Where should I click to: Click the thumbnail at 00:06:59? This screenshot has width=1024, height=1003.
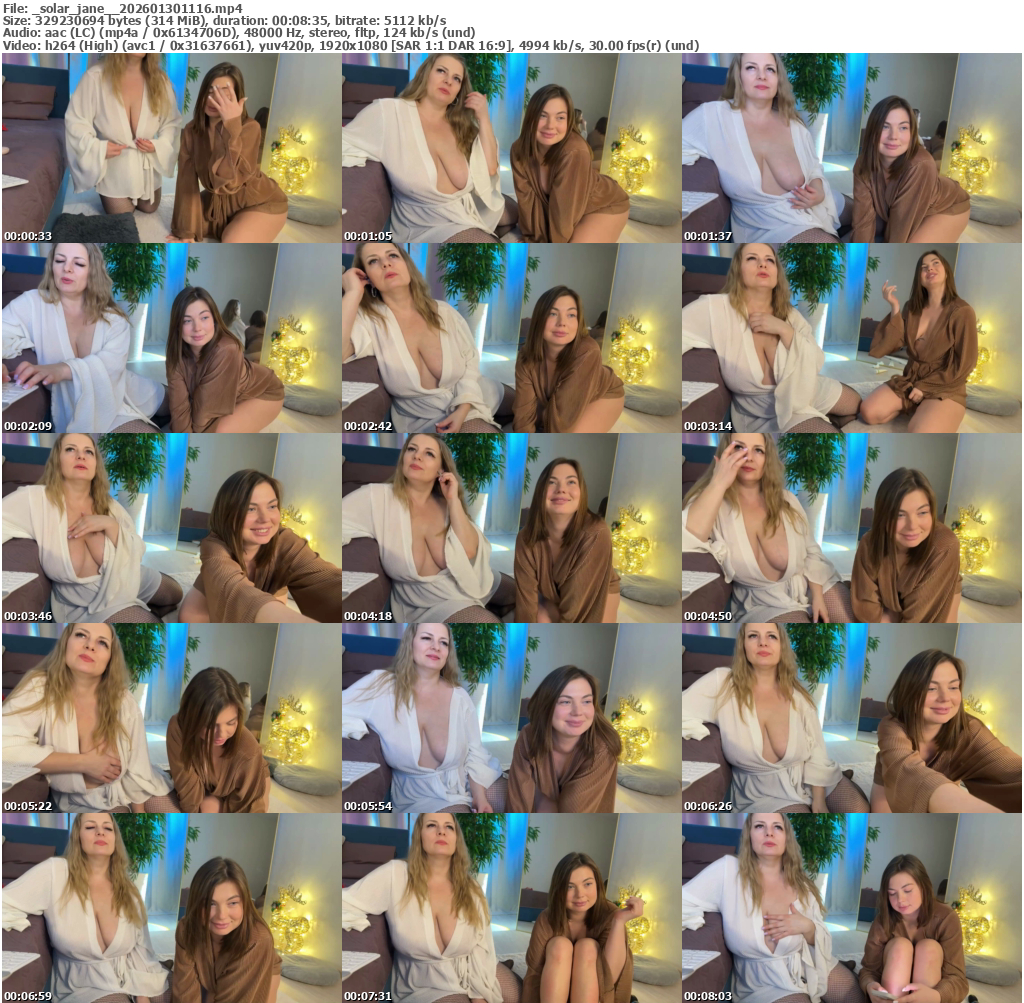[172, 908]
